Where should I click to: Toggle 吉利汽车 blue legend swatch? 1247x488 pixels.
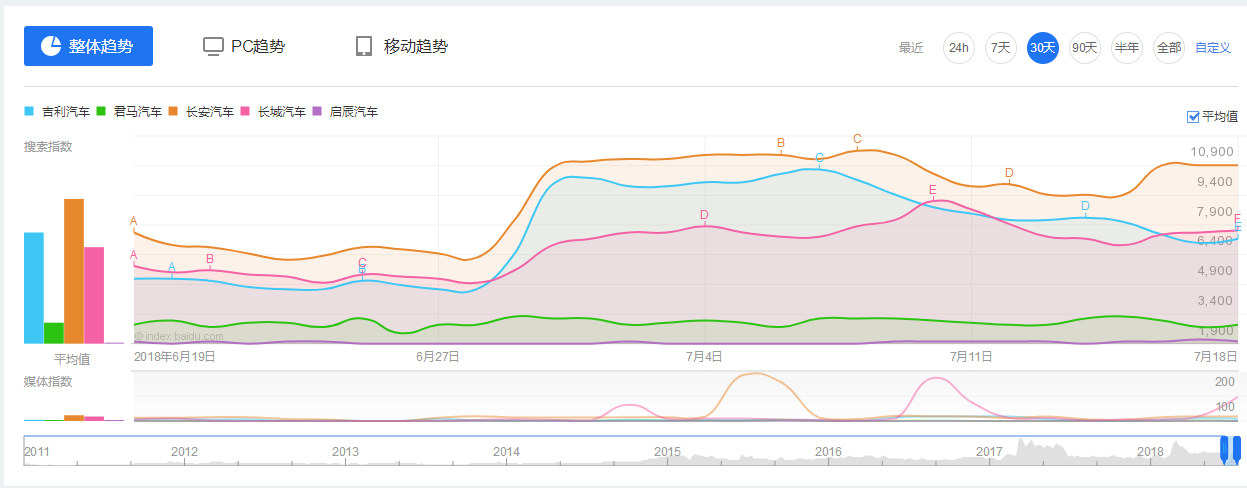pos(30,112)
